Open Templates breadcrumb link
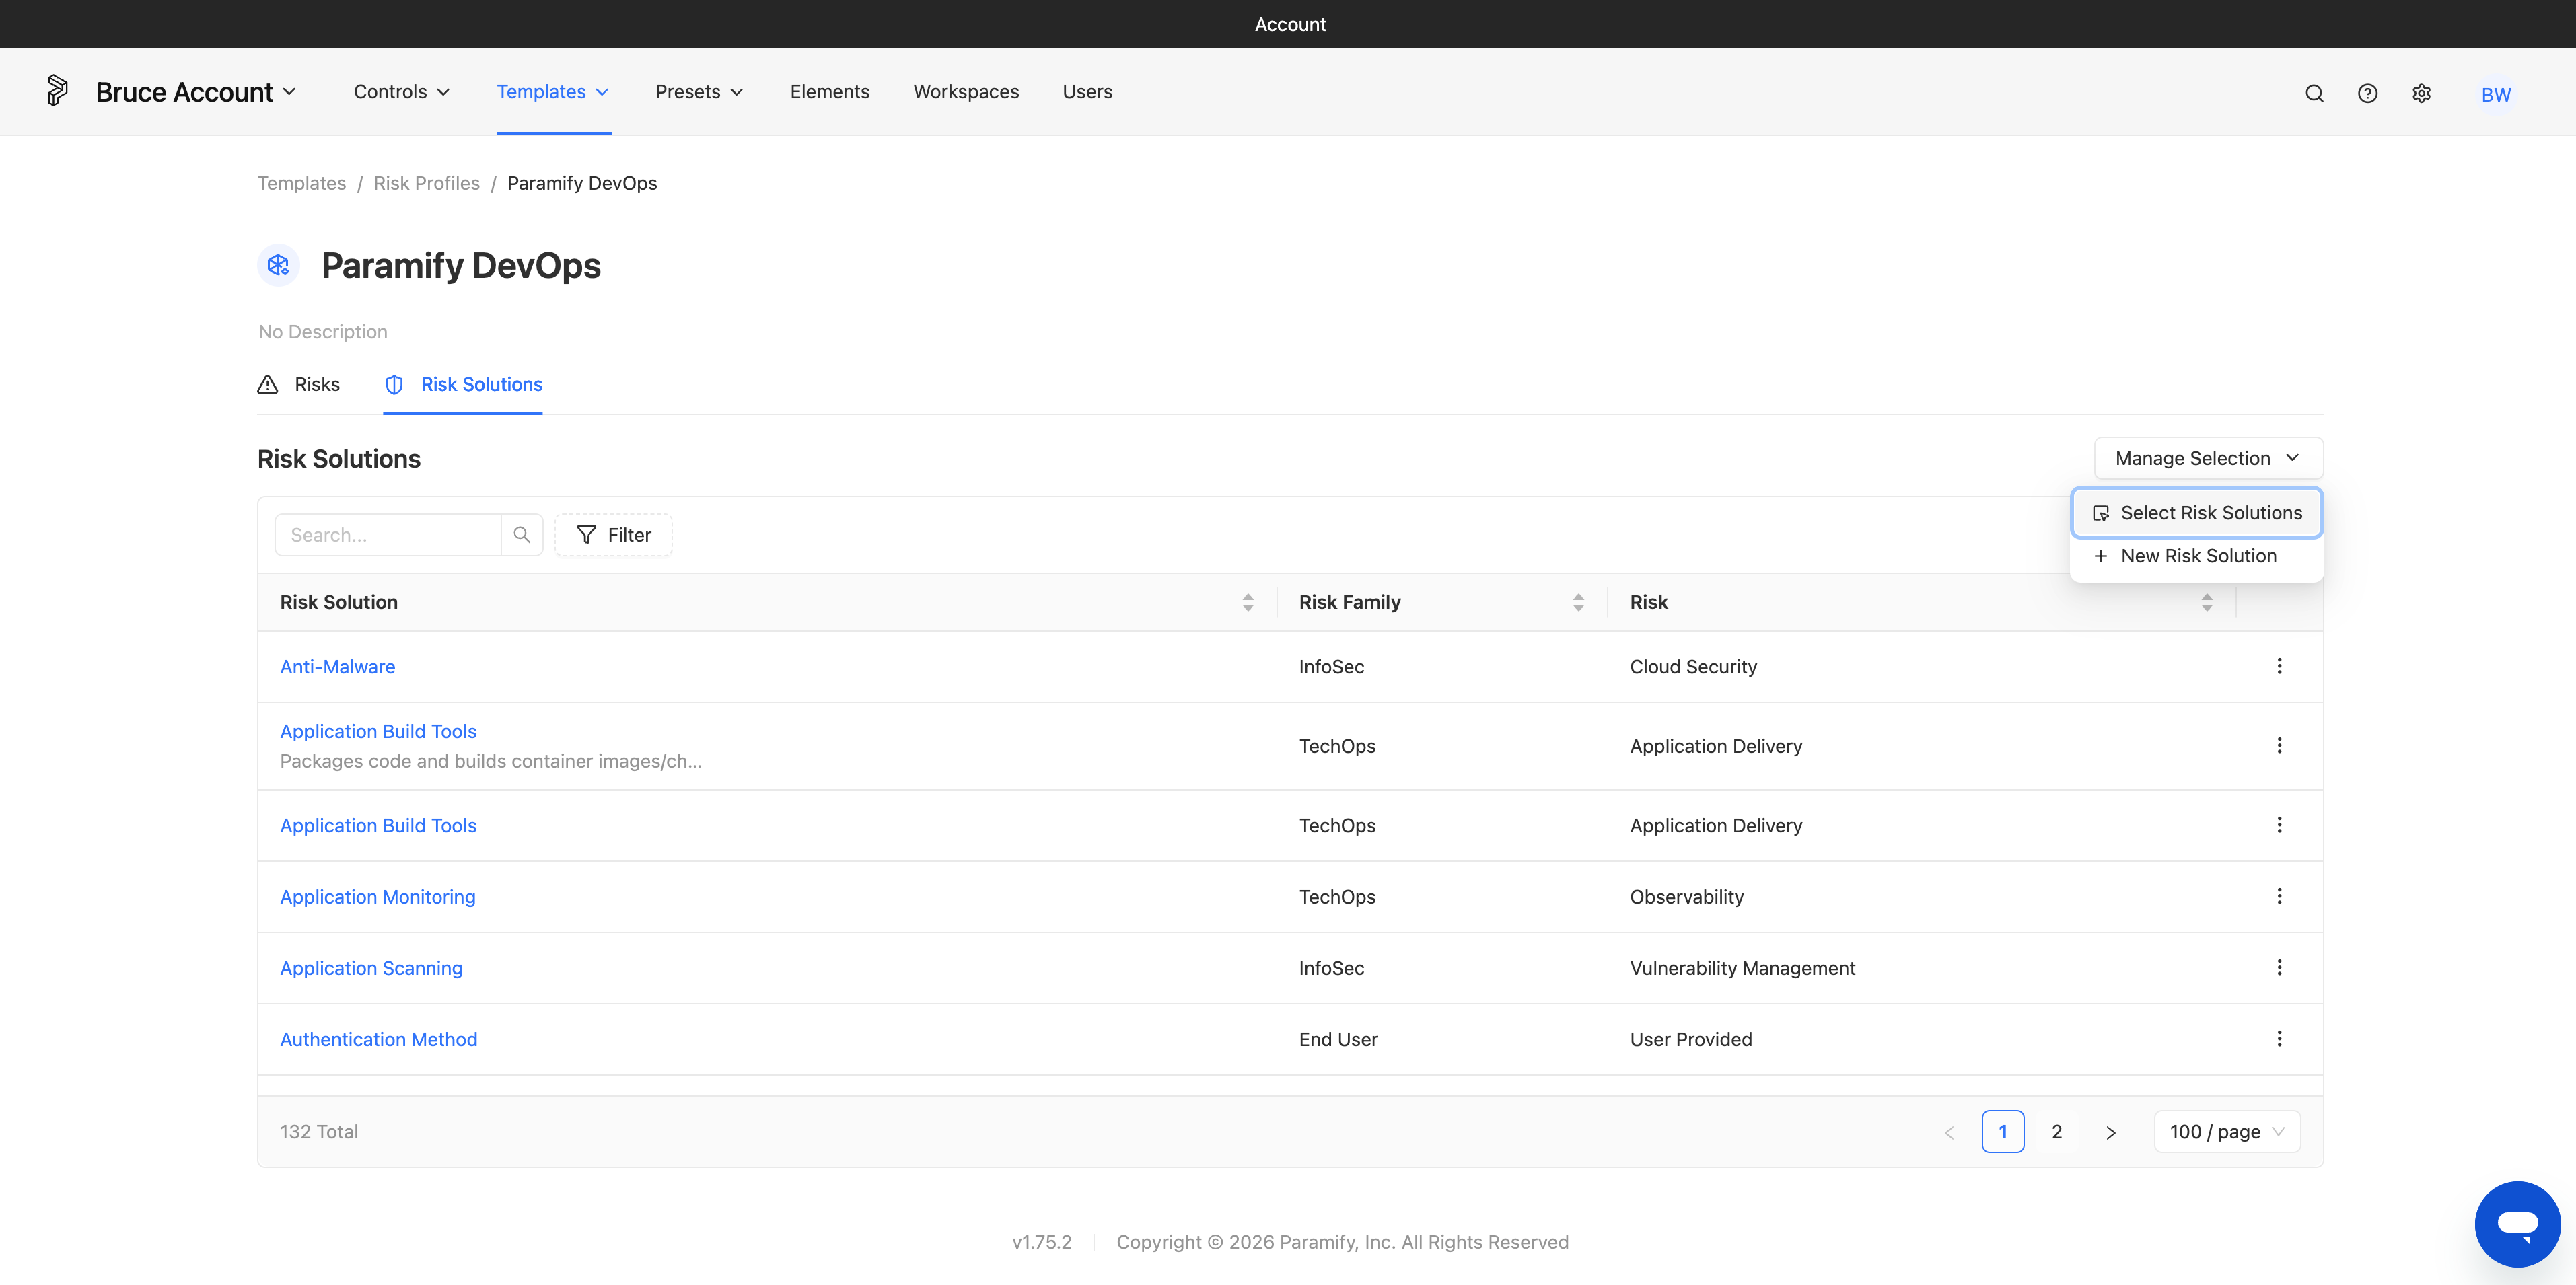This screenshot has width=2576, height=1285. point(302,183)
